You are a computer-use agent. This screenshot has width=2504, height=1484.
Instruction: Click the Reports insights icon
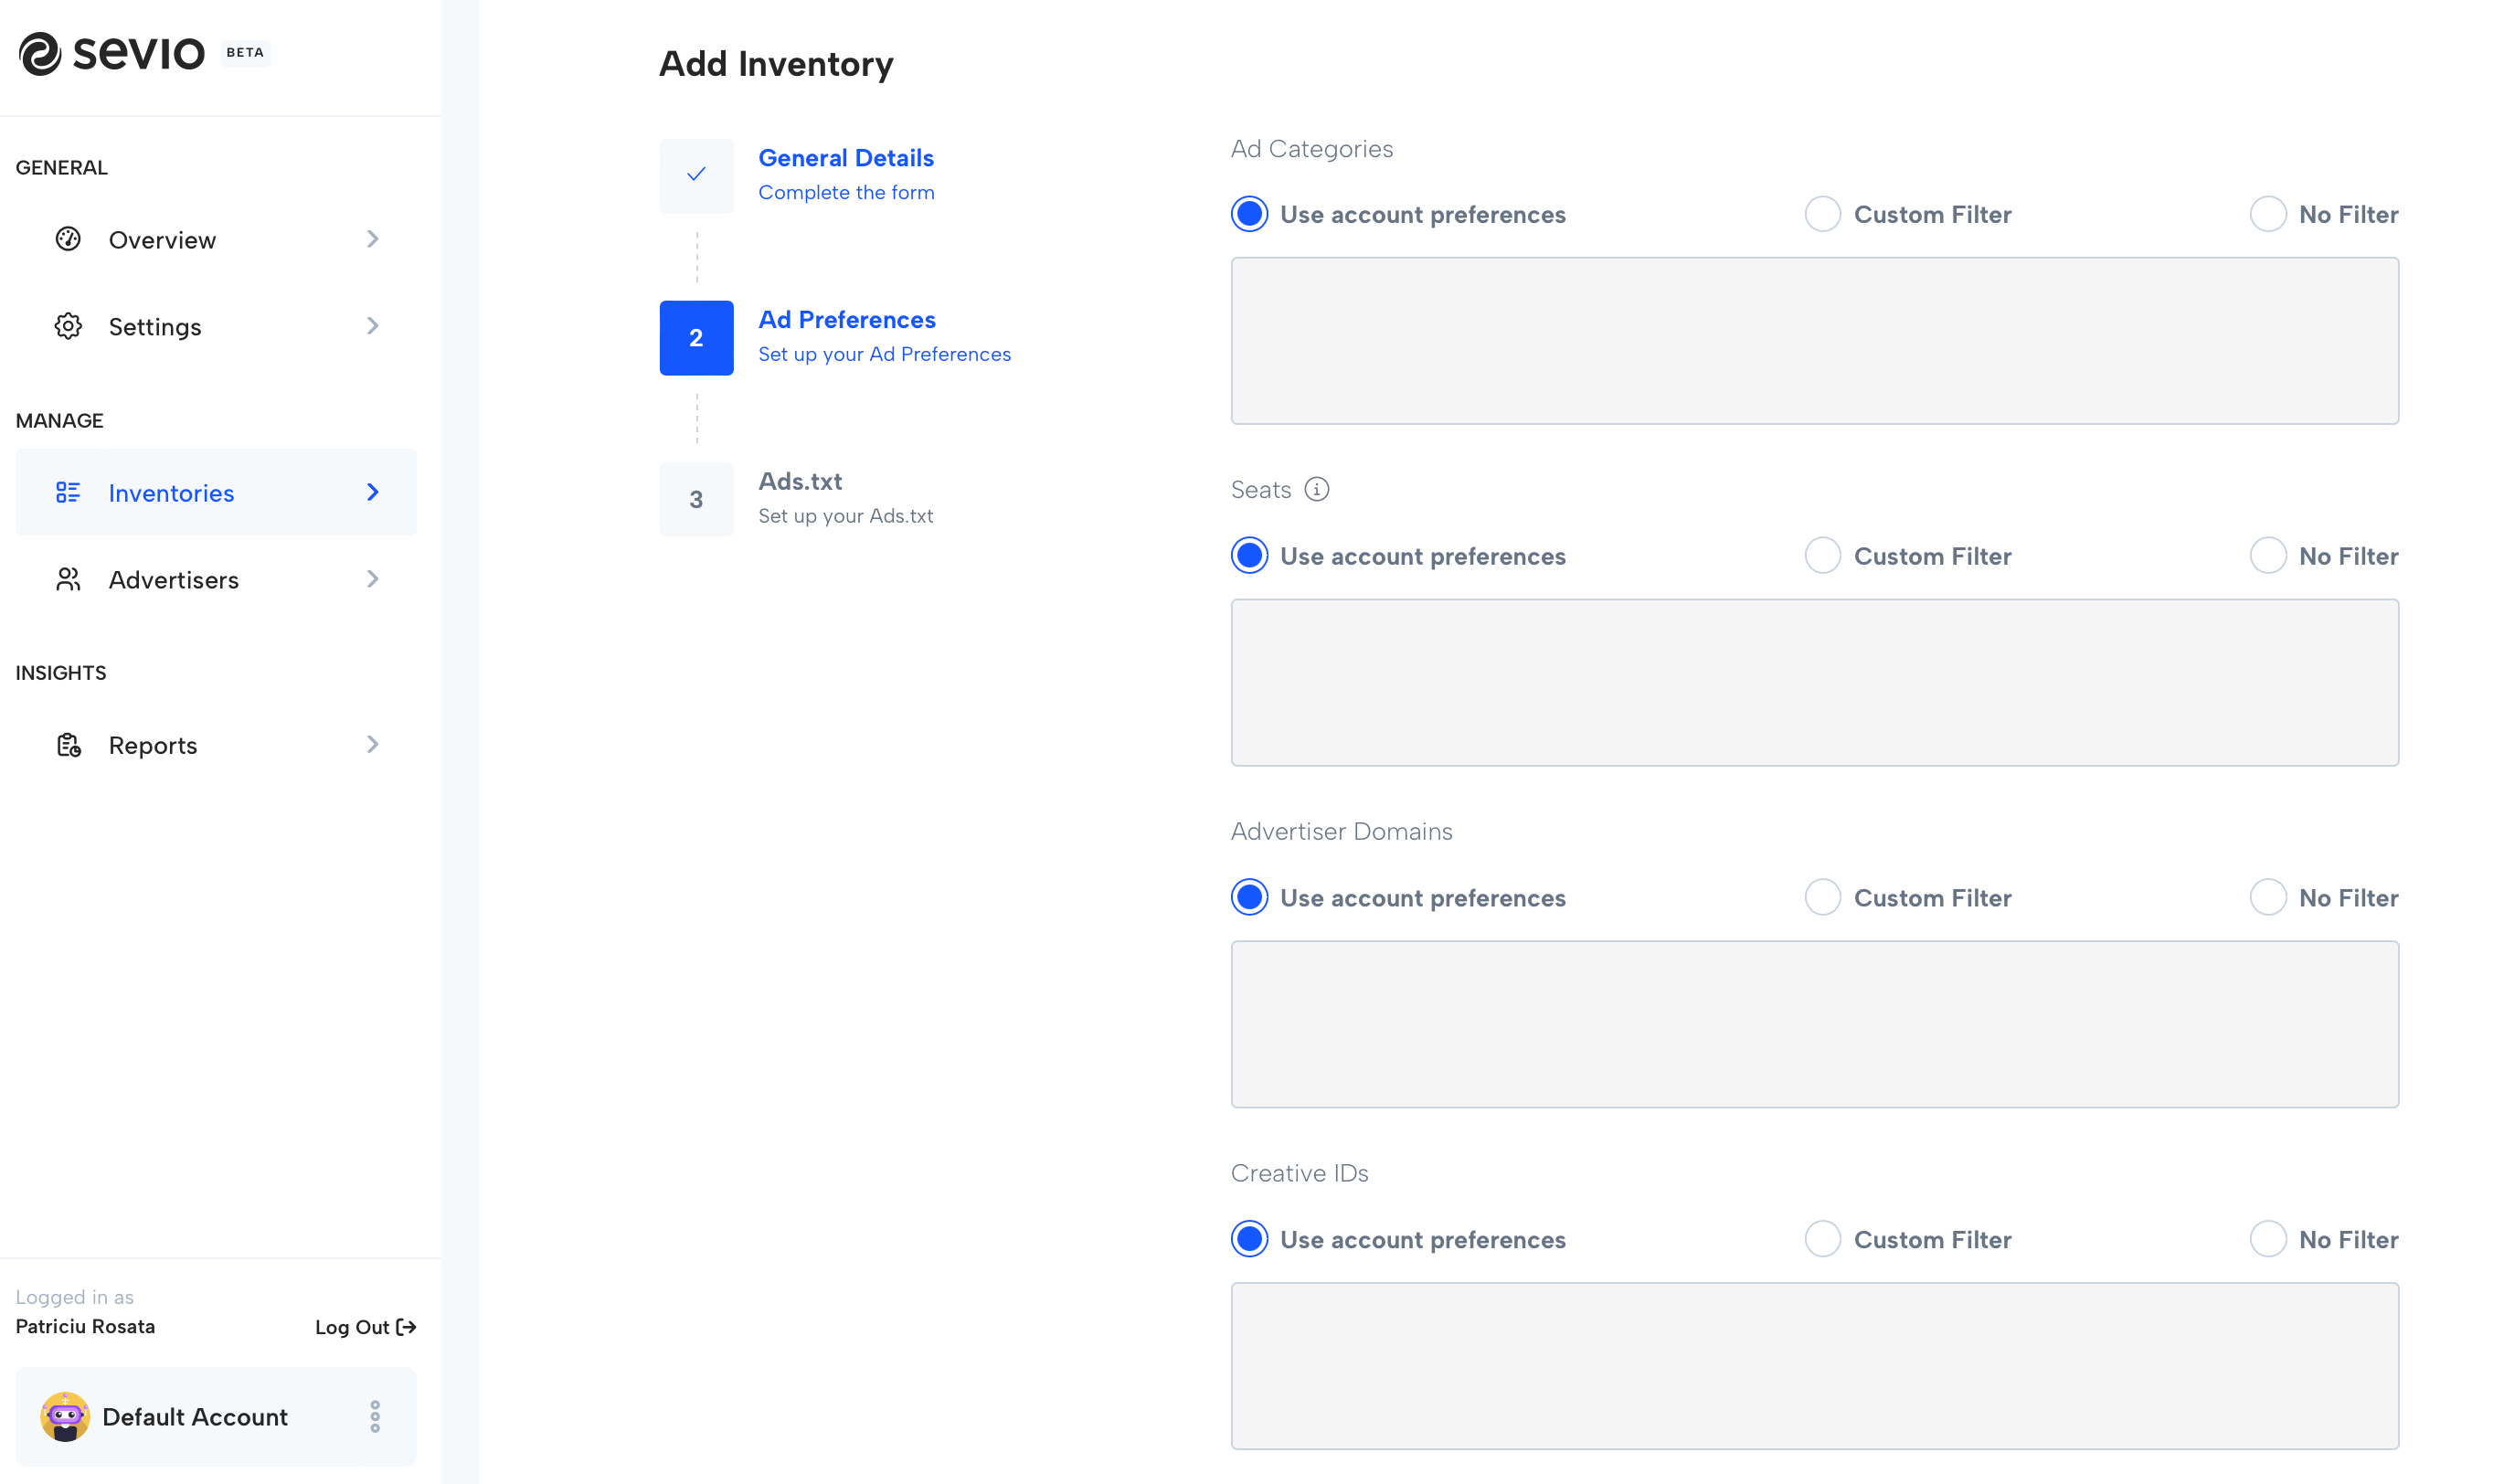(x=67, y=744)
